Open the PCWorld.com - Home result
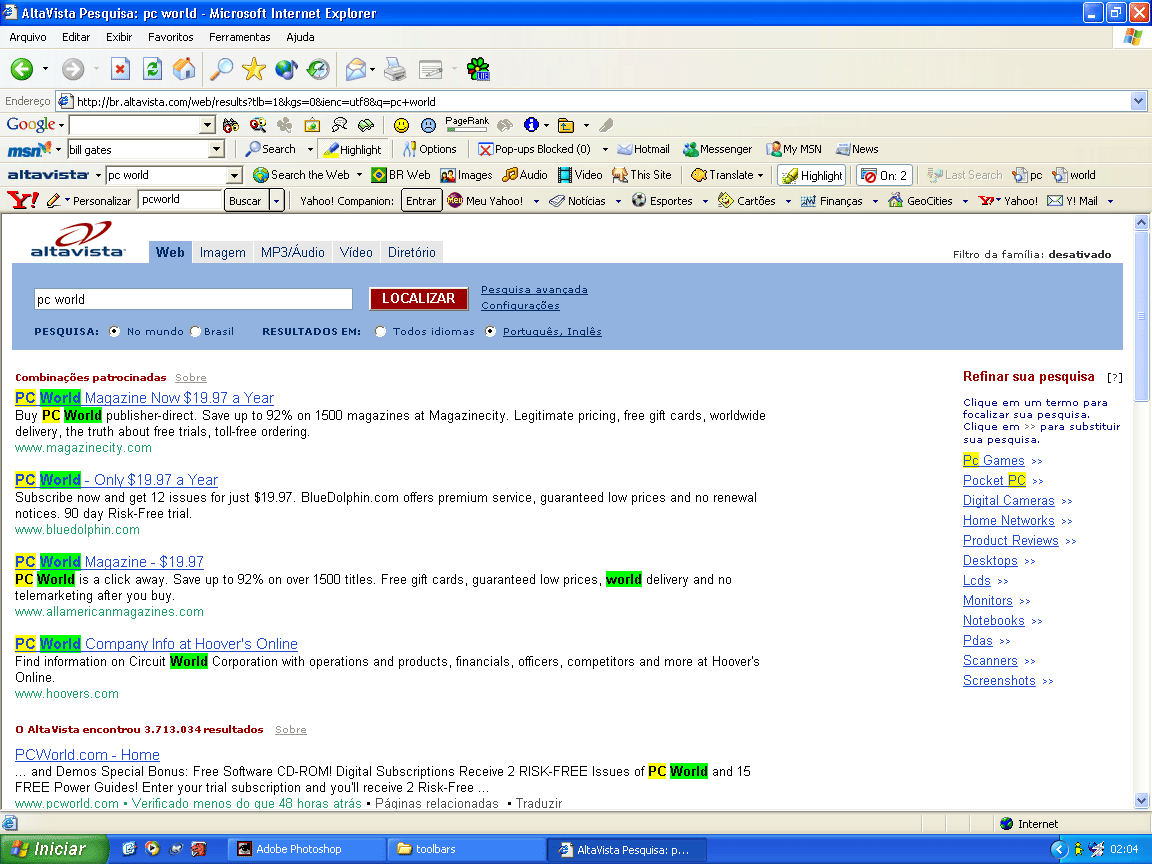The height and width of the screenshot is (864, 1152). point(87,755)
